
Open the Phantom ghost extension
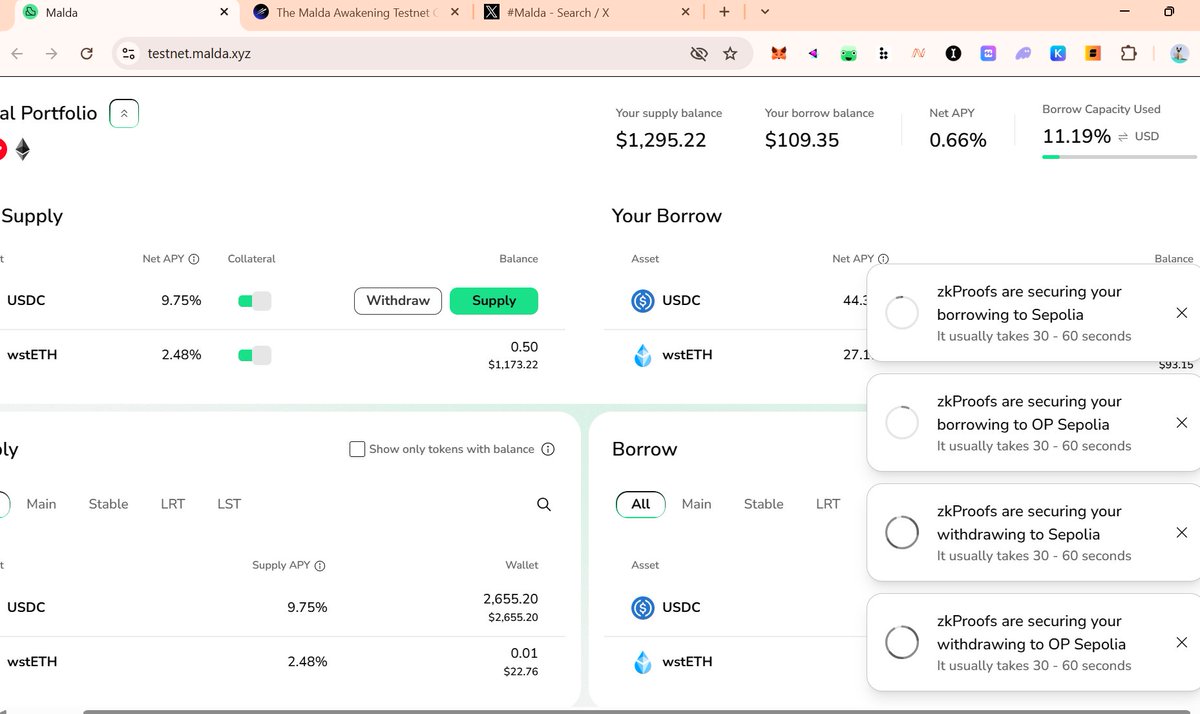1023,54
